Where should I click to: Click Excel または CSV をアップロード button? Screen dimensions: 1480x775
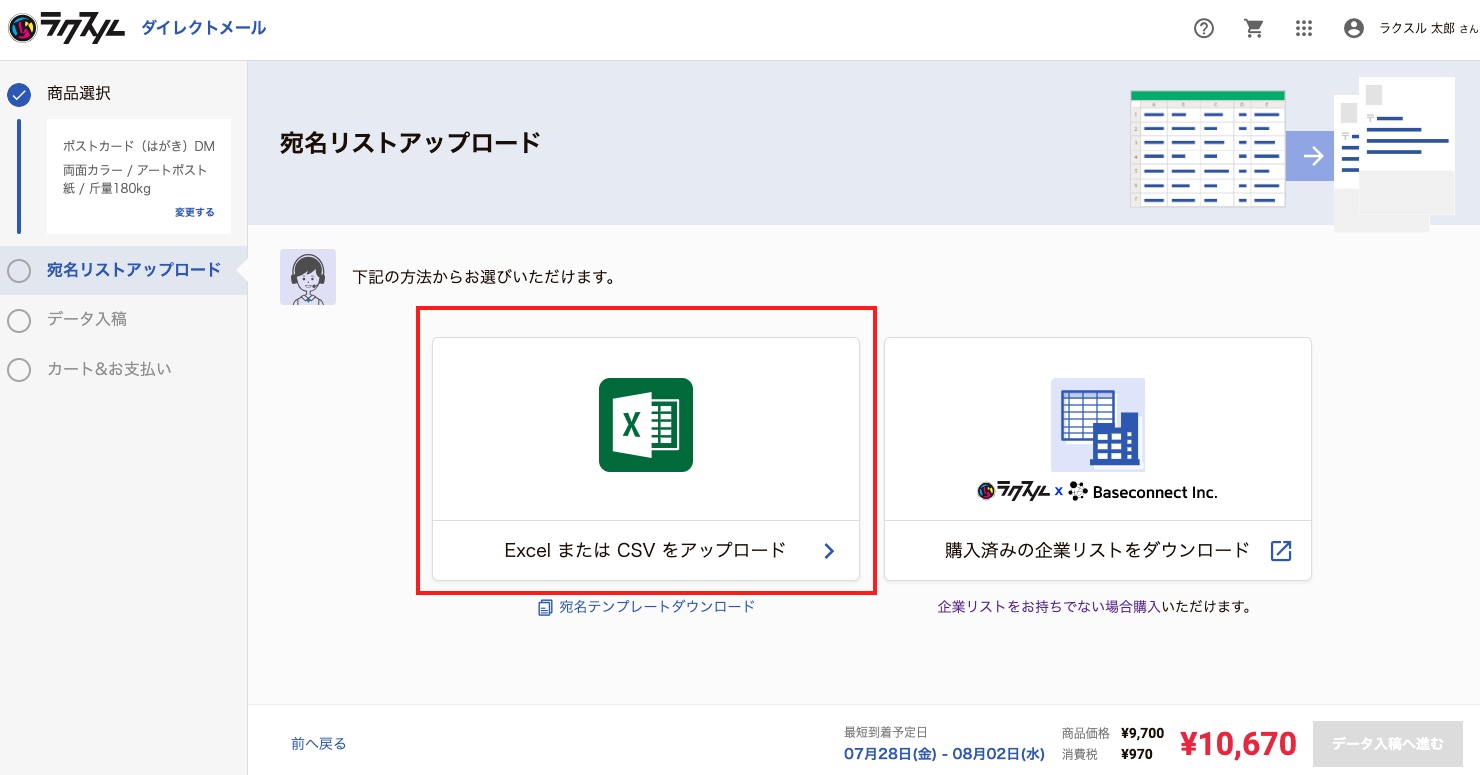pyautogui.click(x=646, y=550)
